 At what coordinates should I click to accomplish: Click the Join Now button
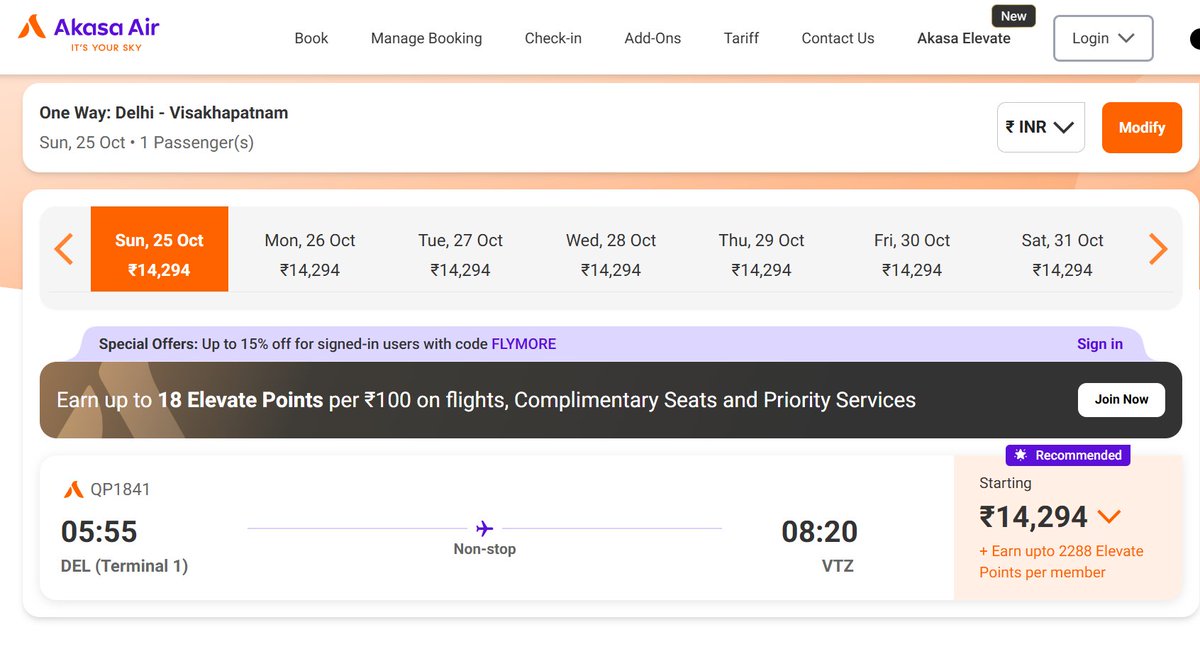pos(1121,399)
